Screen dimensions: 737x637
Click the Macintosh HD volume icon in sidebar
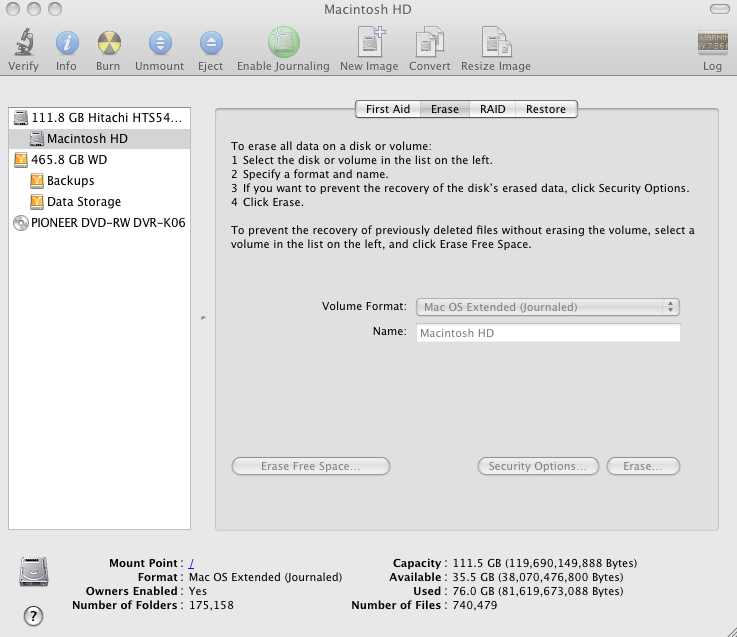coord(37,139)
